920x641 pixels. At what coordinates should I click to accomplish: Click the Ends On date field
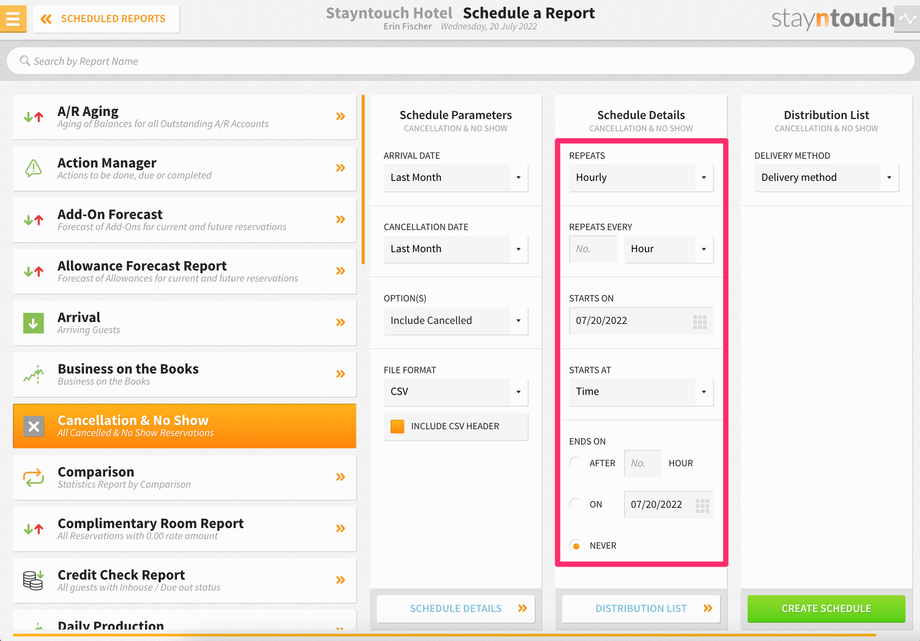click(x=668, y=504)
